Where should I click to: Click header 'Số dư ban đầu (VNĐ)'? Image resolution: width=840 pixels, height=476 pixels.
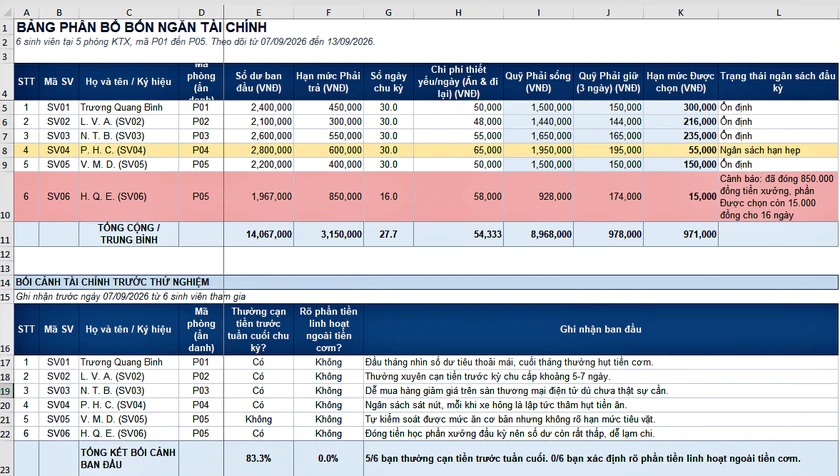[x=259, y=82]
